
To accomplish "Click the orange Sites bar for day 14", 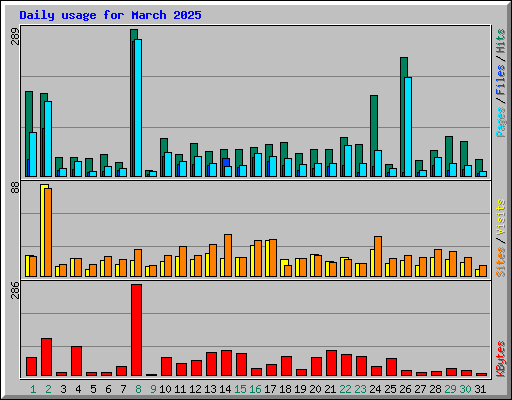I will click(x=228, y=255).
